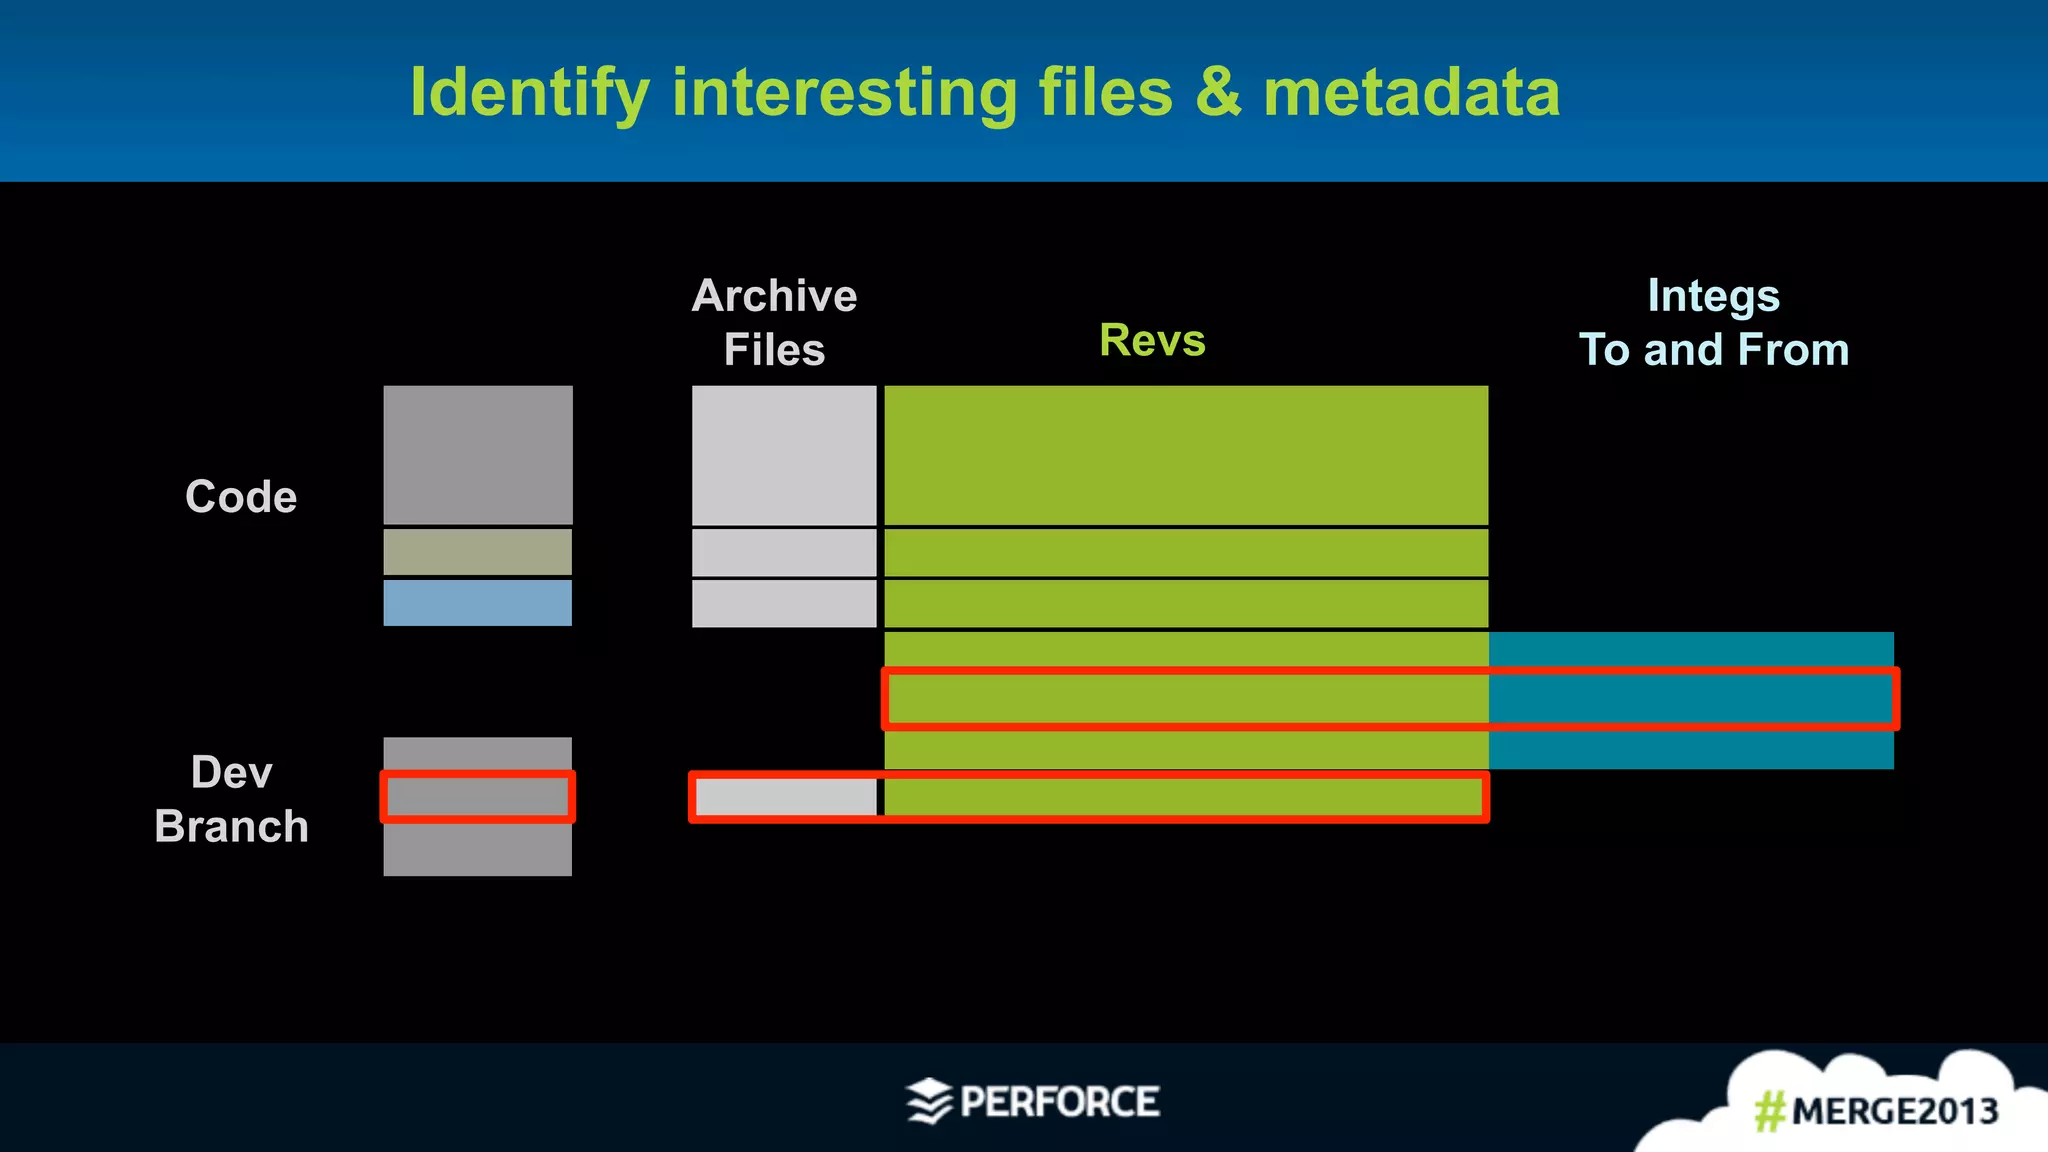
Task: Click the 'Integs To and From' heading
Action: point(1713,322)
